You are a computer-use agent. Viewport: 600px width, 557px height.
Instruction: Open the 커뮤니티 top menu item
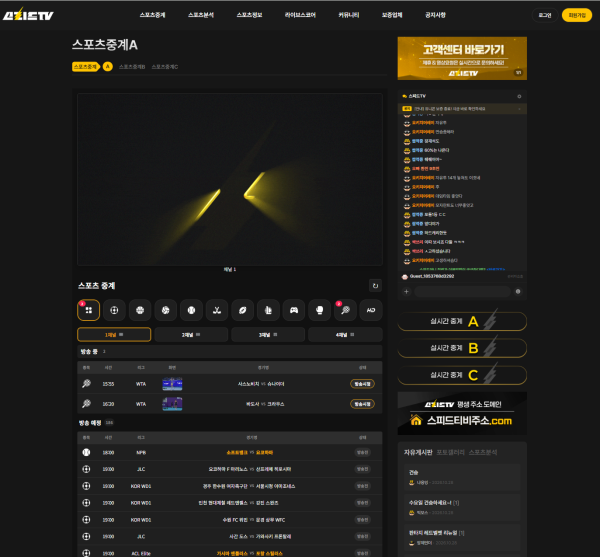[349, 15]
